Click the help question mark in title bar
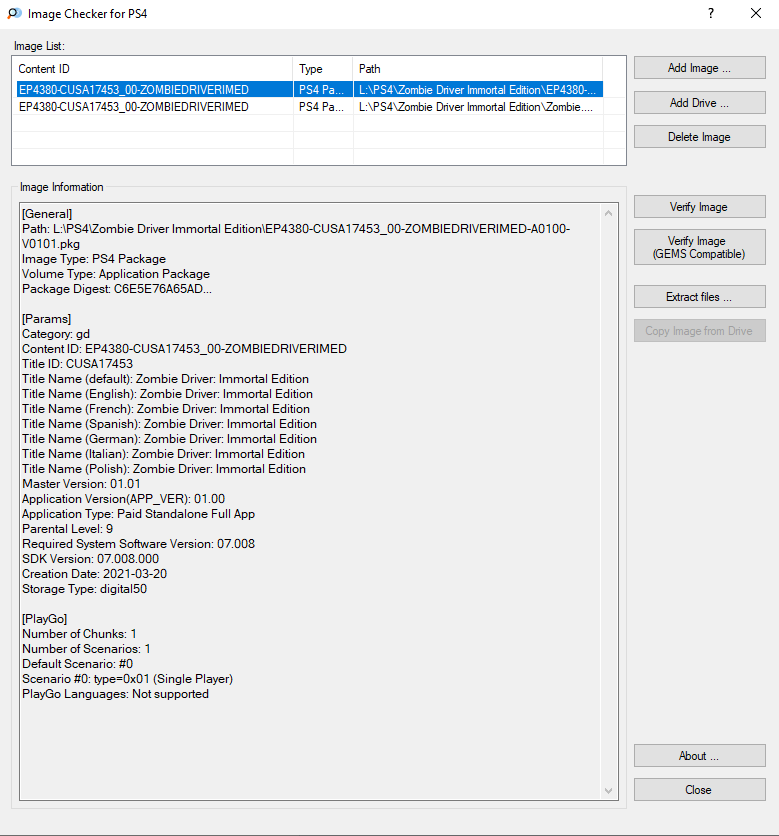 [711, 13]
